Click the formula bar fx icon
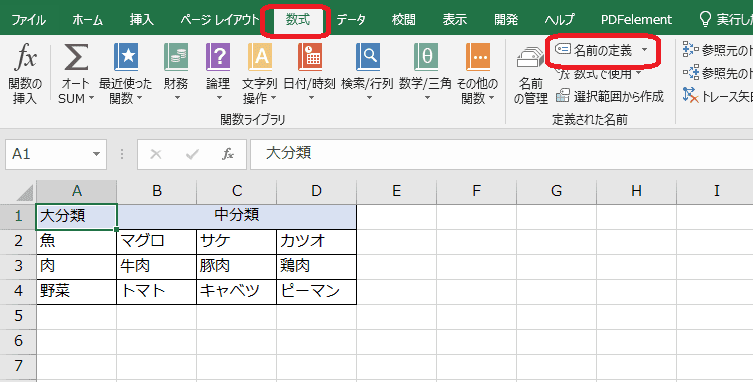The height and width of the screenshot is (382, 753). click(228, 154)
